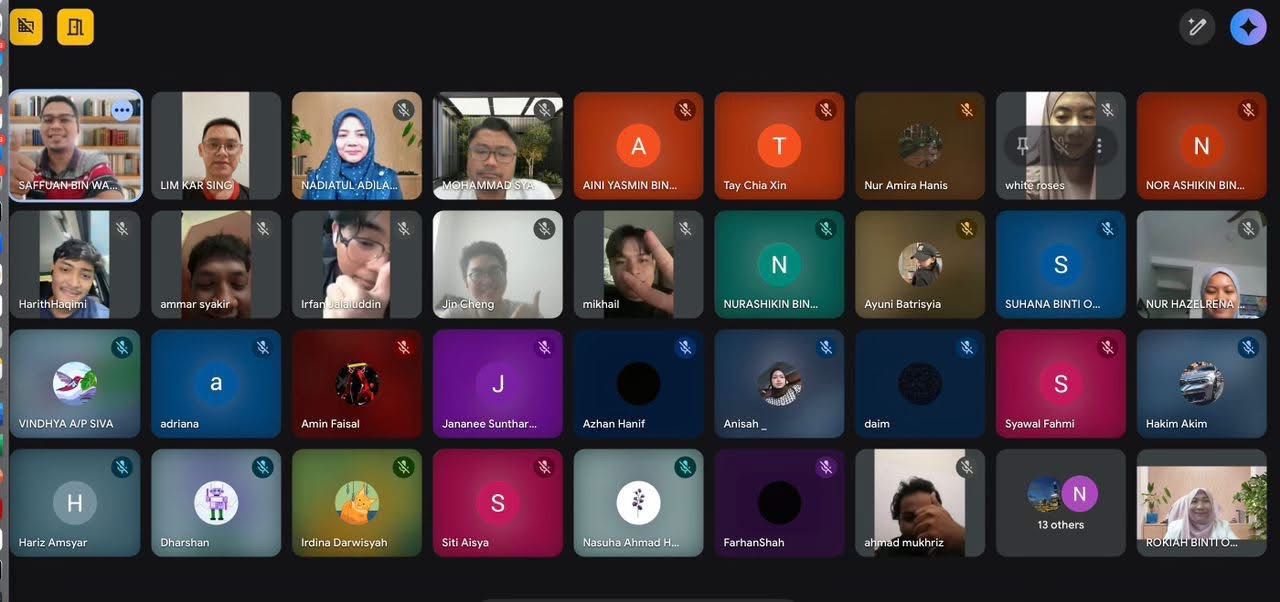Click the crossed-out grid yellow shortcut icon
The height and width of the screenshot is (602, 1280).
point(26,27)
